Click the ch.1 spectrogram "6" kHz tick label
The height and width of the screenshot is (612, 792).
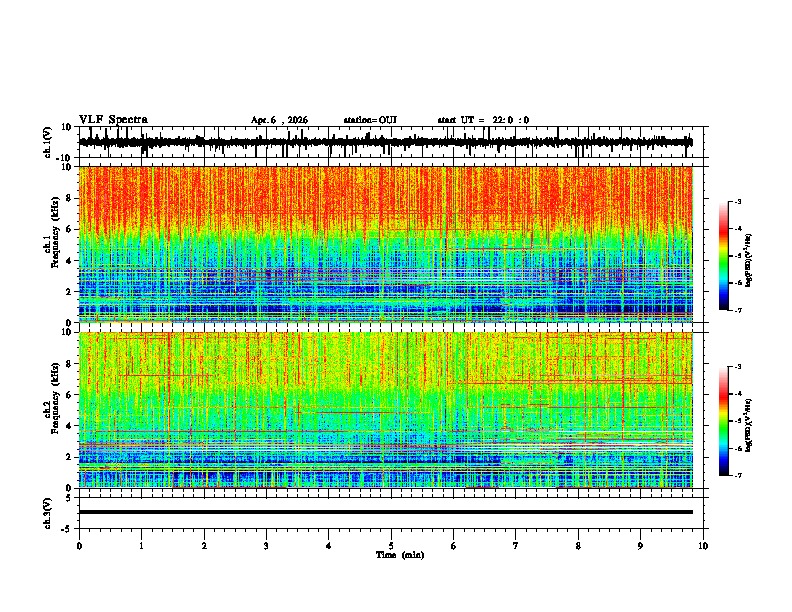pos(69,229)
